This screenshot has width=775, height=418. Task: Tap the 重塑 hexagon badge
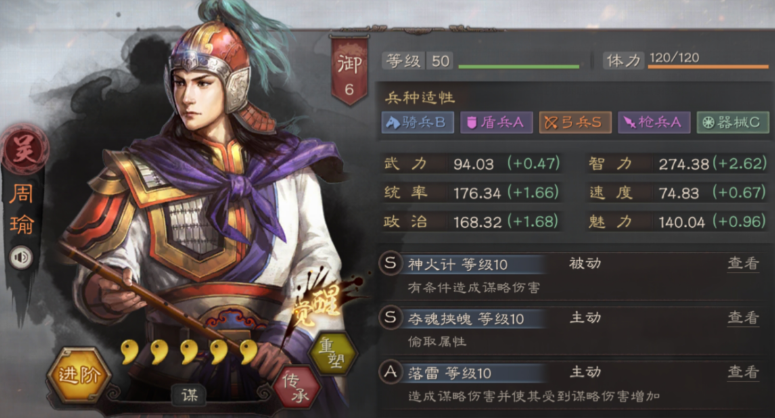(x=333, y=352)
